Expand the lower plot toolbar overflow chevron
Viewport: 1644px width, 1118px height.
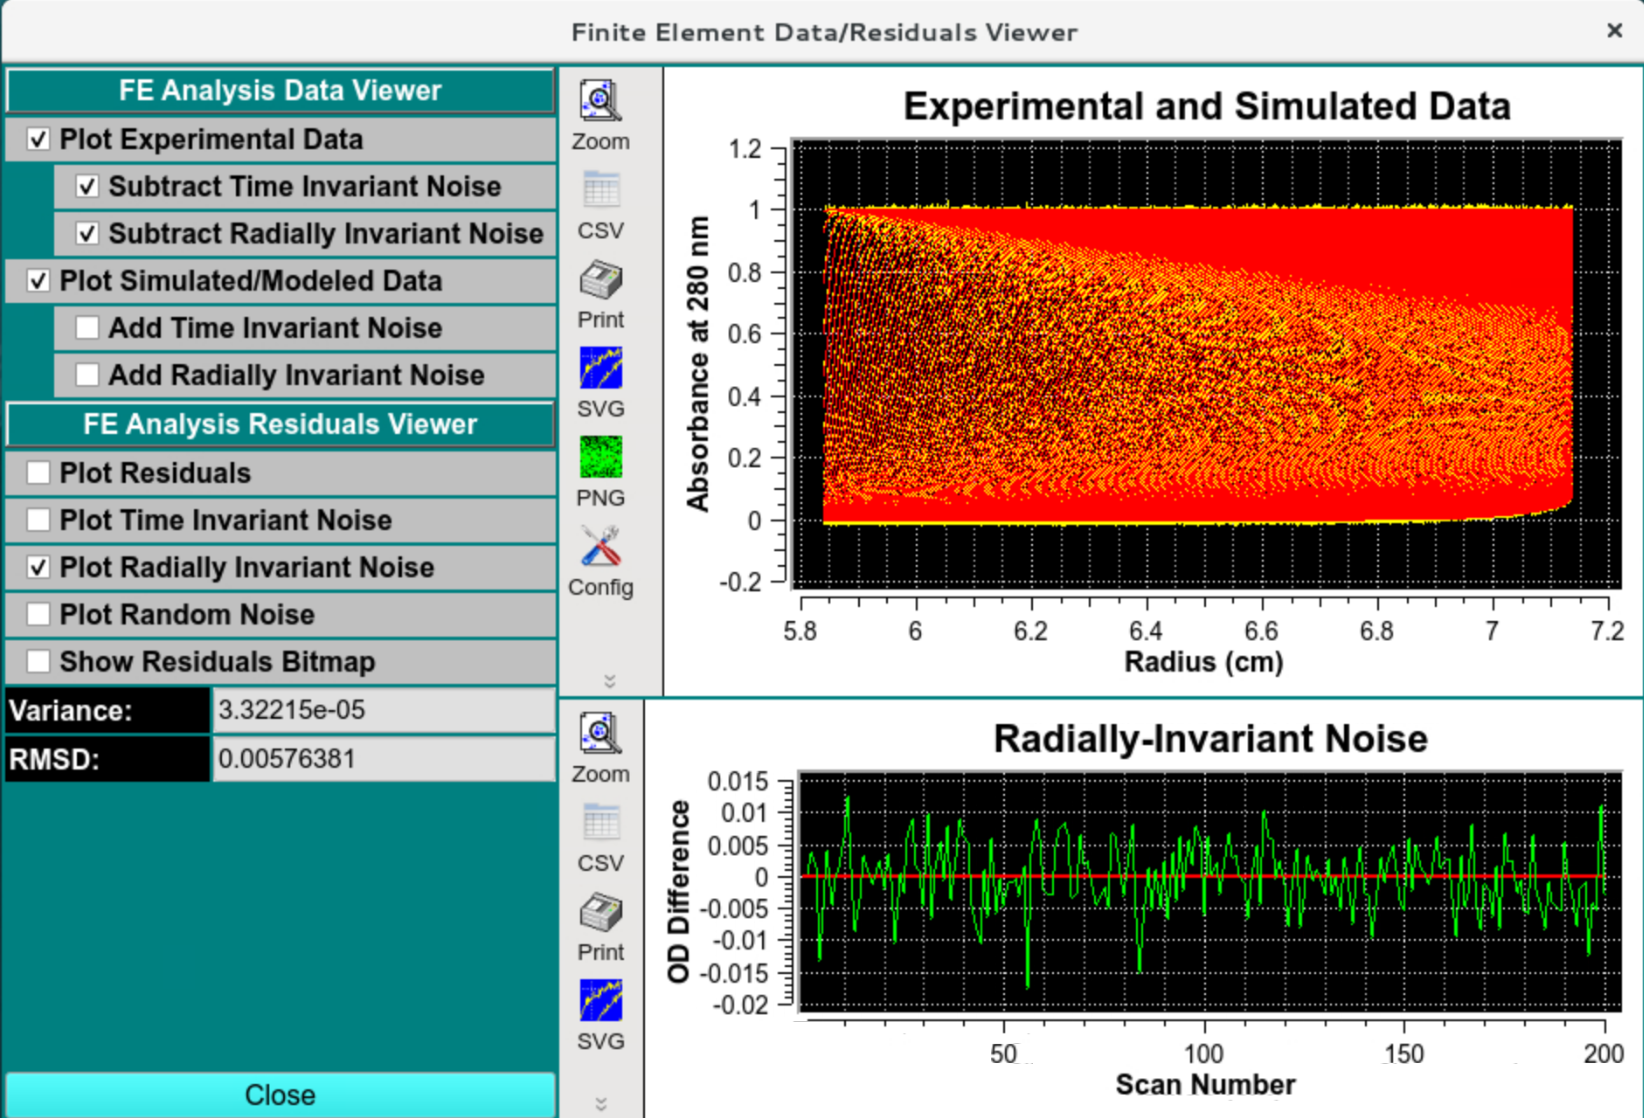click(x=601, y=1104)
